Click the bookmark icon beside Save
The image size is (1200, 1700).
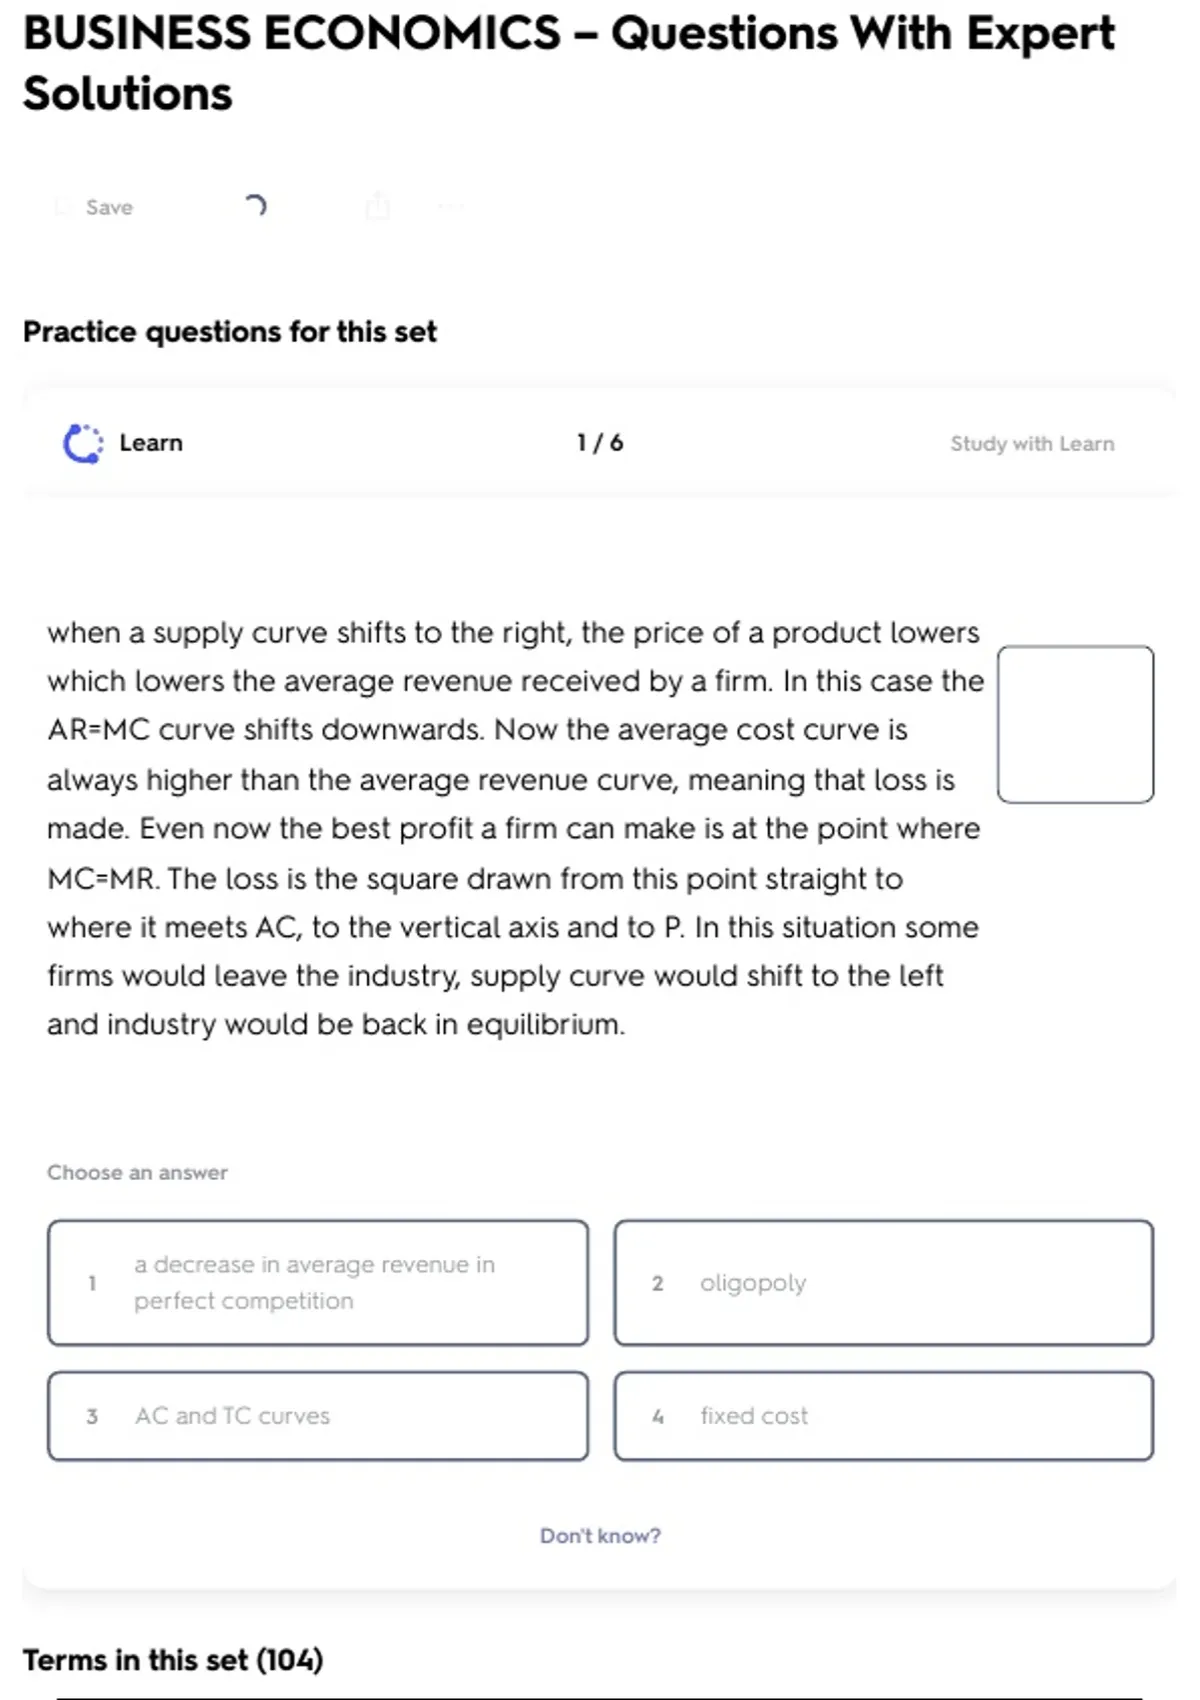(62, 207)
